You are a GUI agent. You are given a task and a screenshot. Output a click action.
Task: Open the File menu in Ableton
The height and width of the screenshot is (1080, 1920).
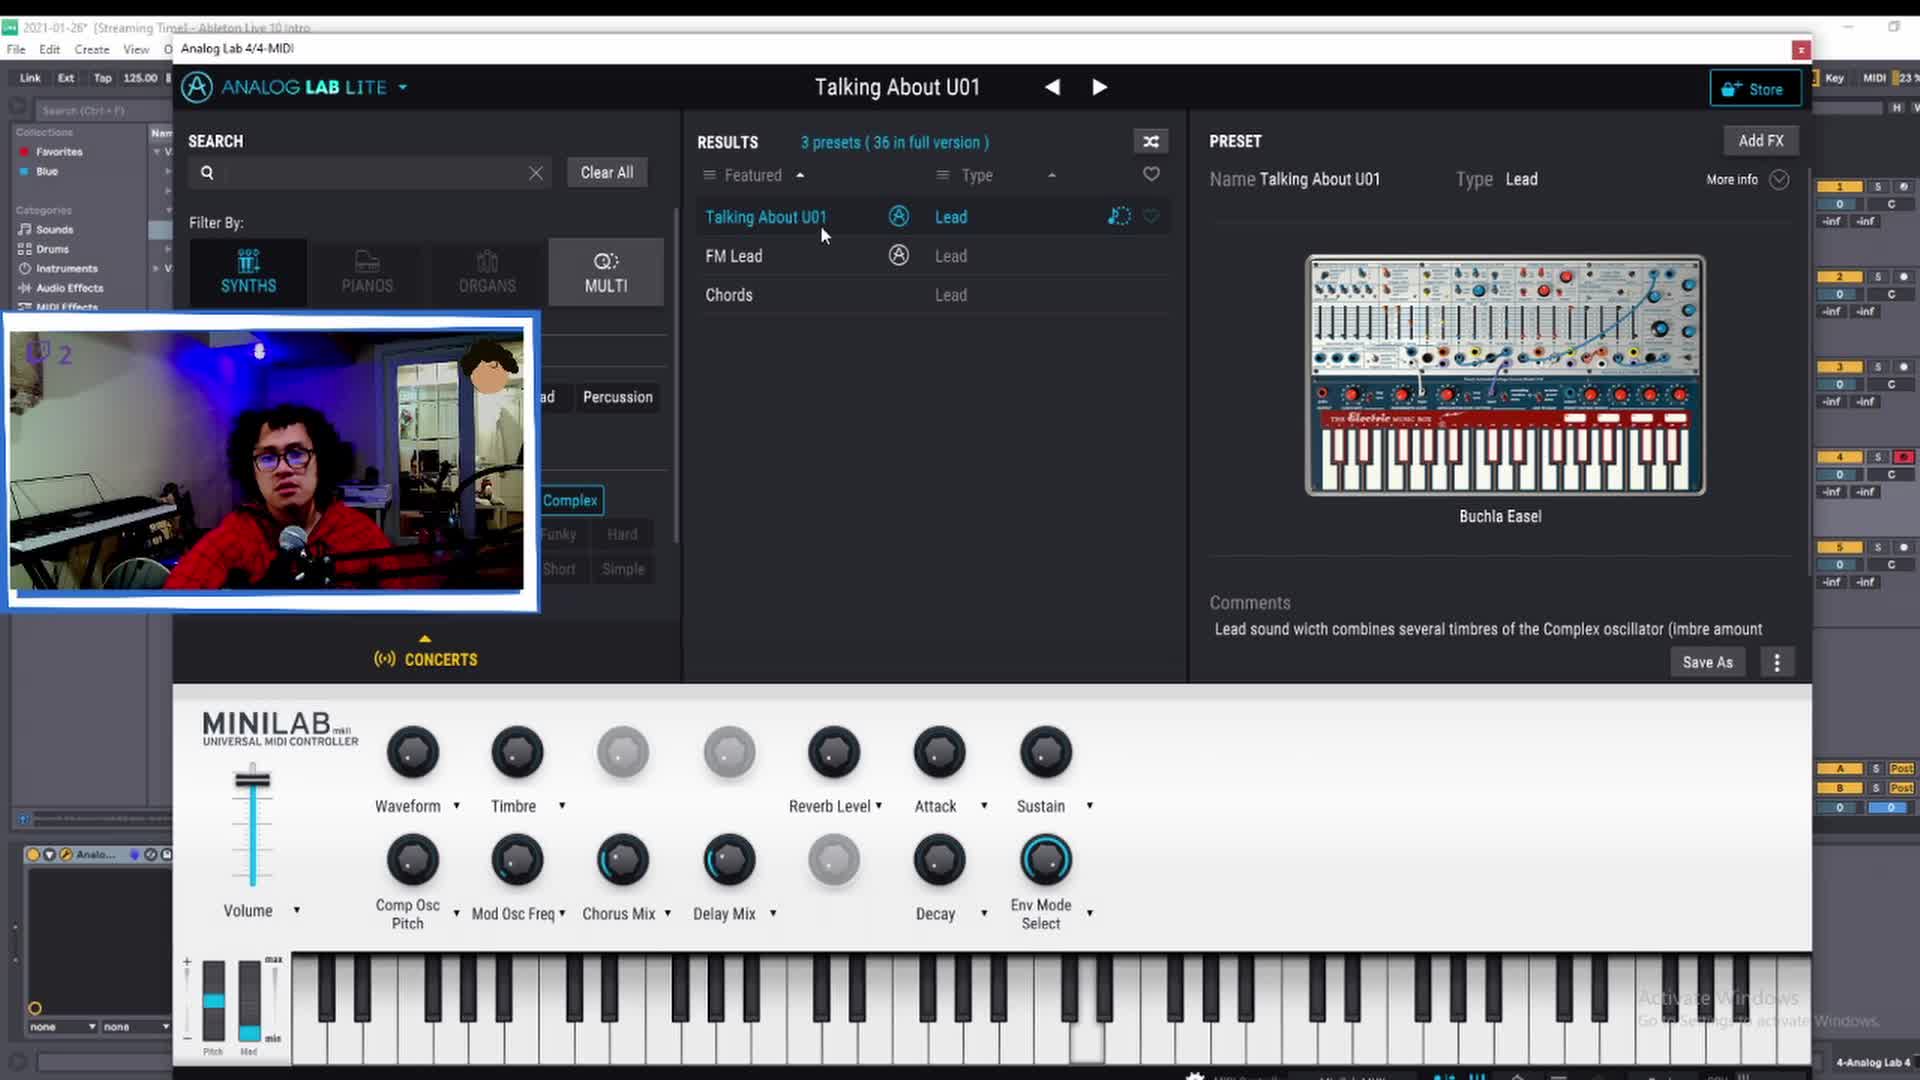pos(16,49)
